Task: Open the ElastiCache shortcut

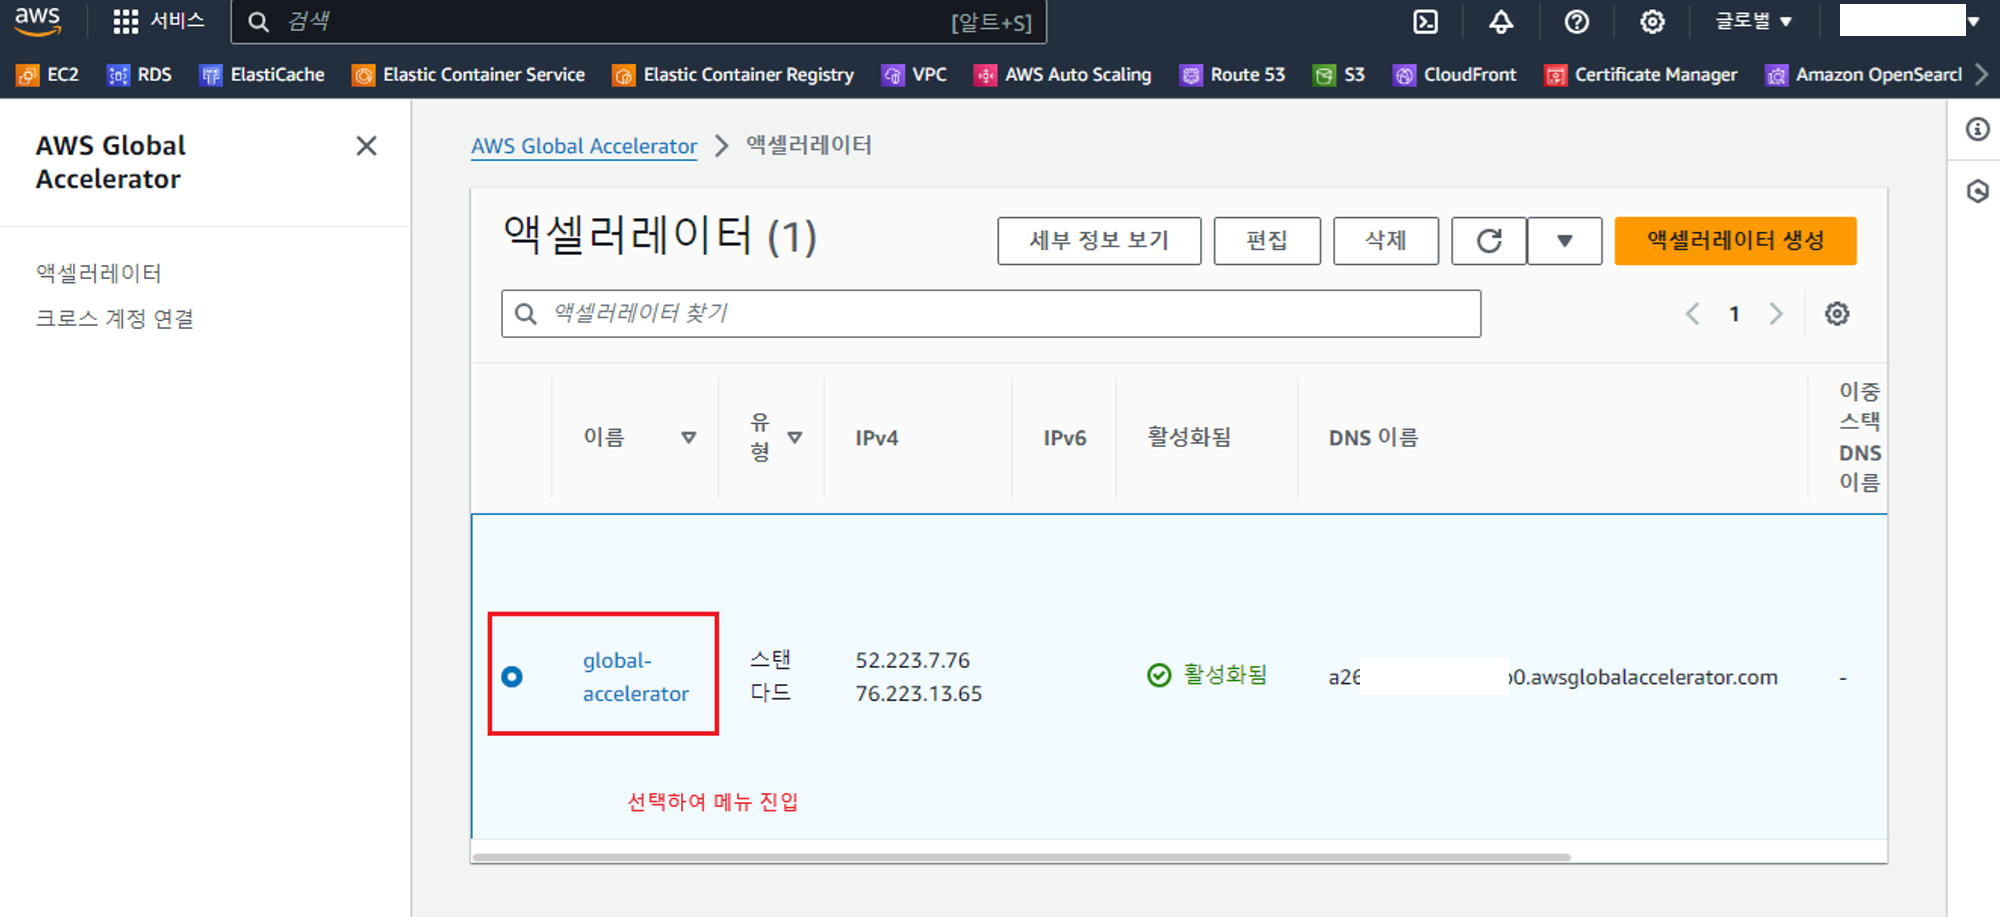Action: point(262,75)
